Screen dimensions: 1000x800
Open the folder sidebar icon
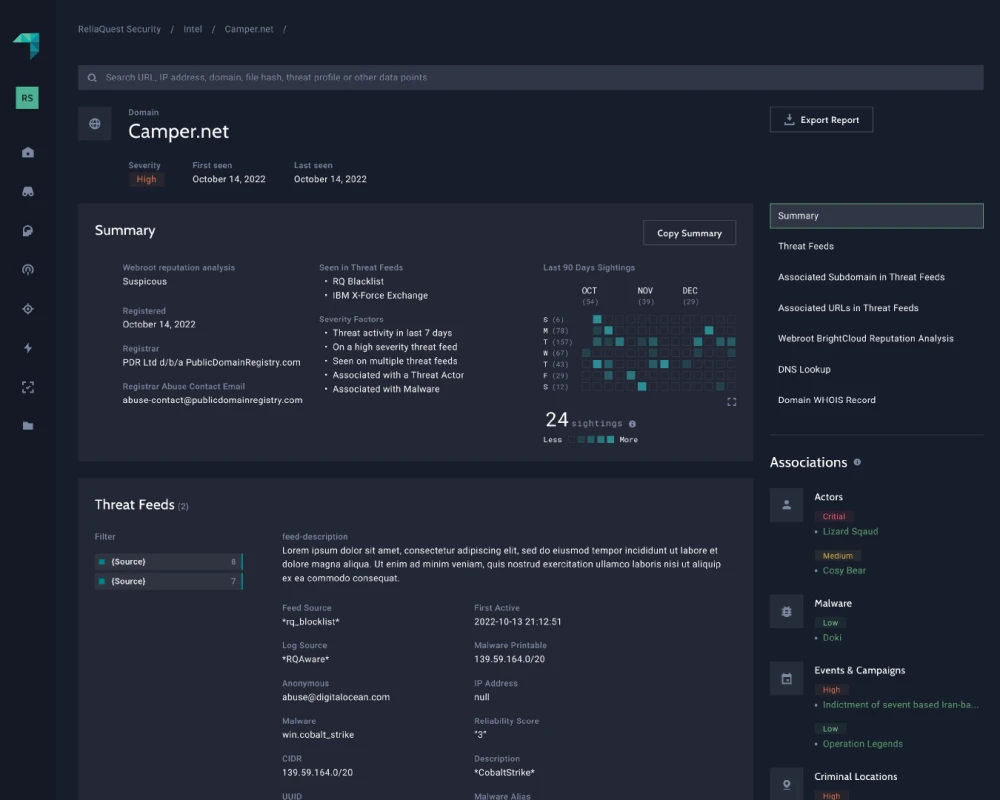point(28,426)
